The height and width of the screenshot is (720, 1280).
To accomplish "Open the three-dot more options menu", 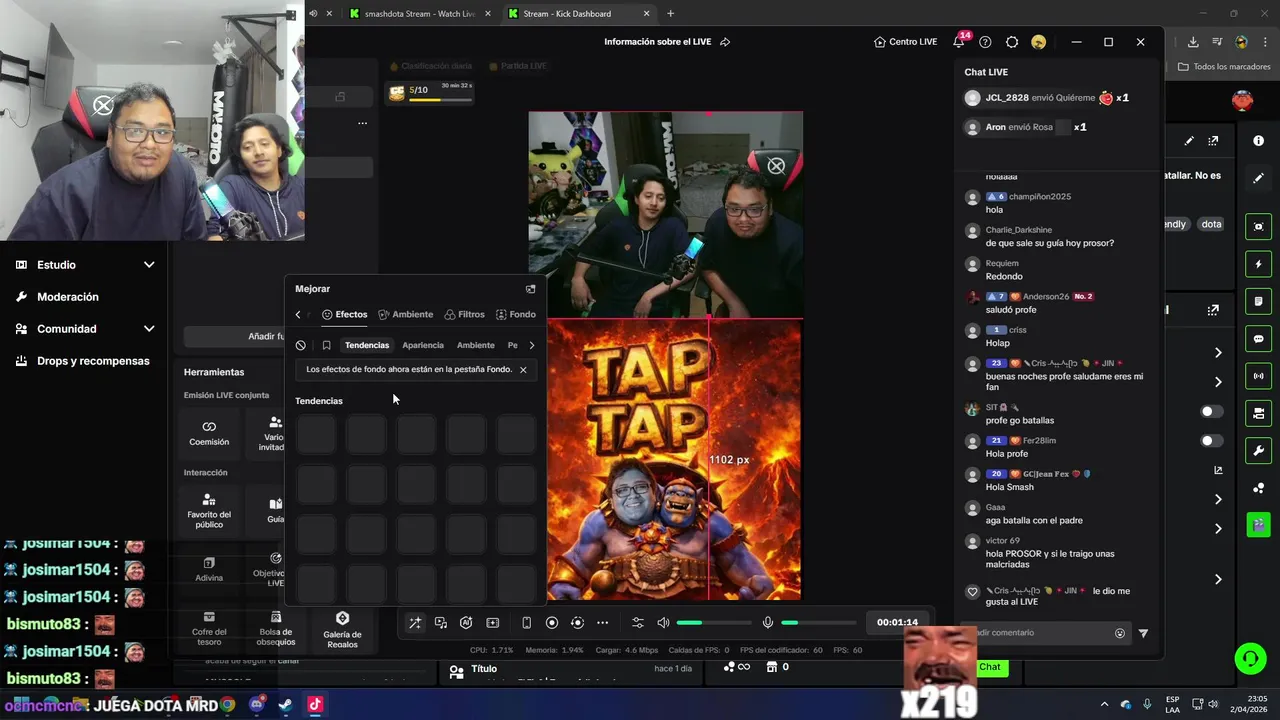I will pos(602,623).
